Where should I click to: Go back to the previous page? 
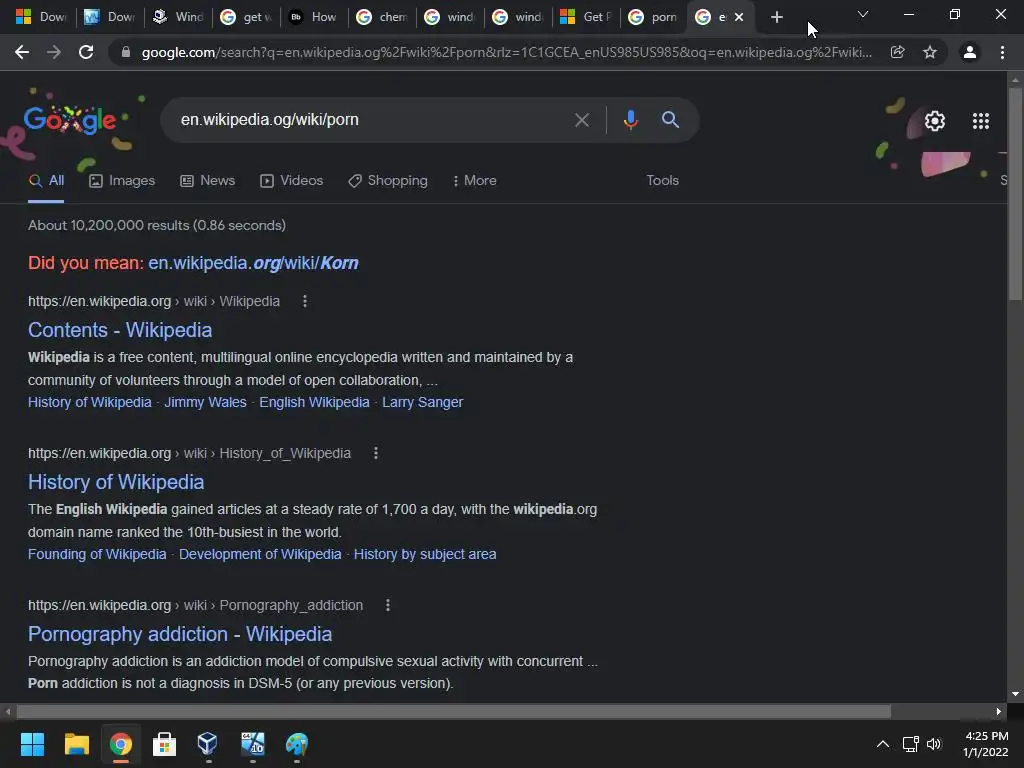tap(22, 52)
